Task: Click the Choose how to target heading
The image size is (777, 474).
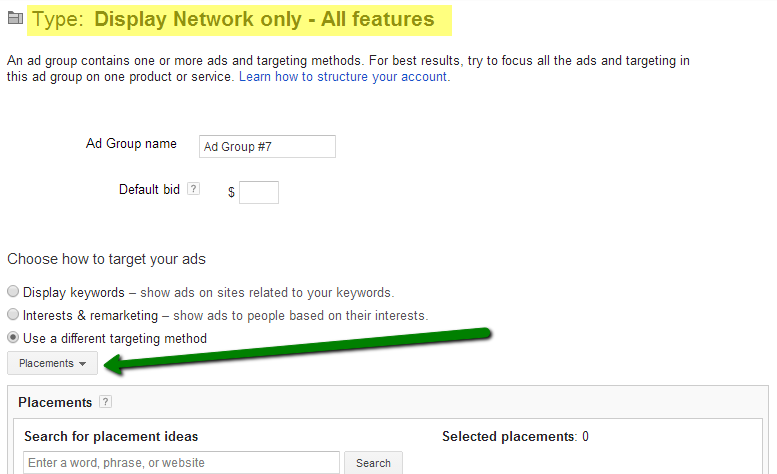Action: (107, 259)
